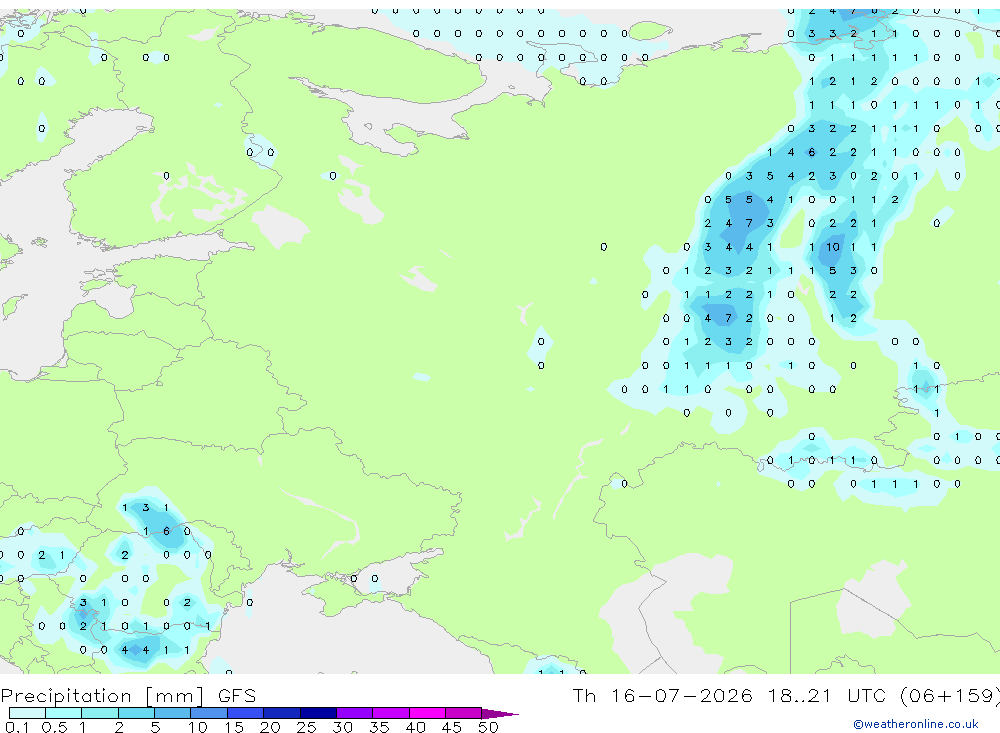This screenshot has width=1000, height=733.
Task: Pick the 45–50 mm legend color swatch
Action: 464,713
